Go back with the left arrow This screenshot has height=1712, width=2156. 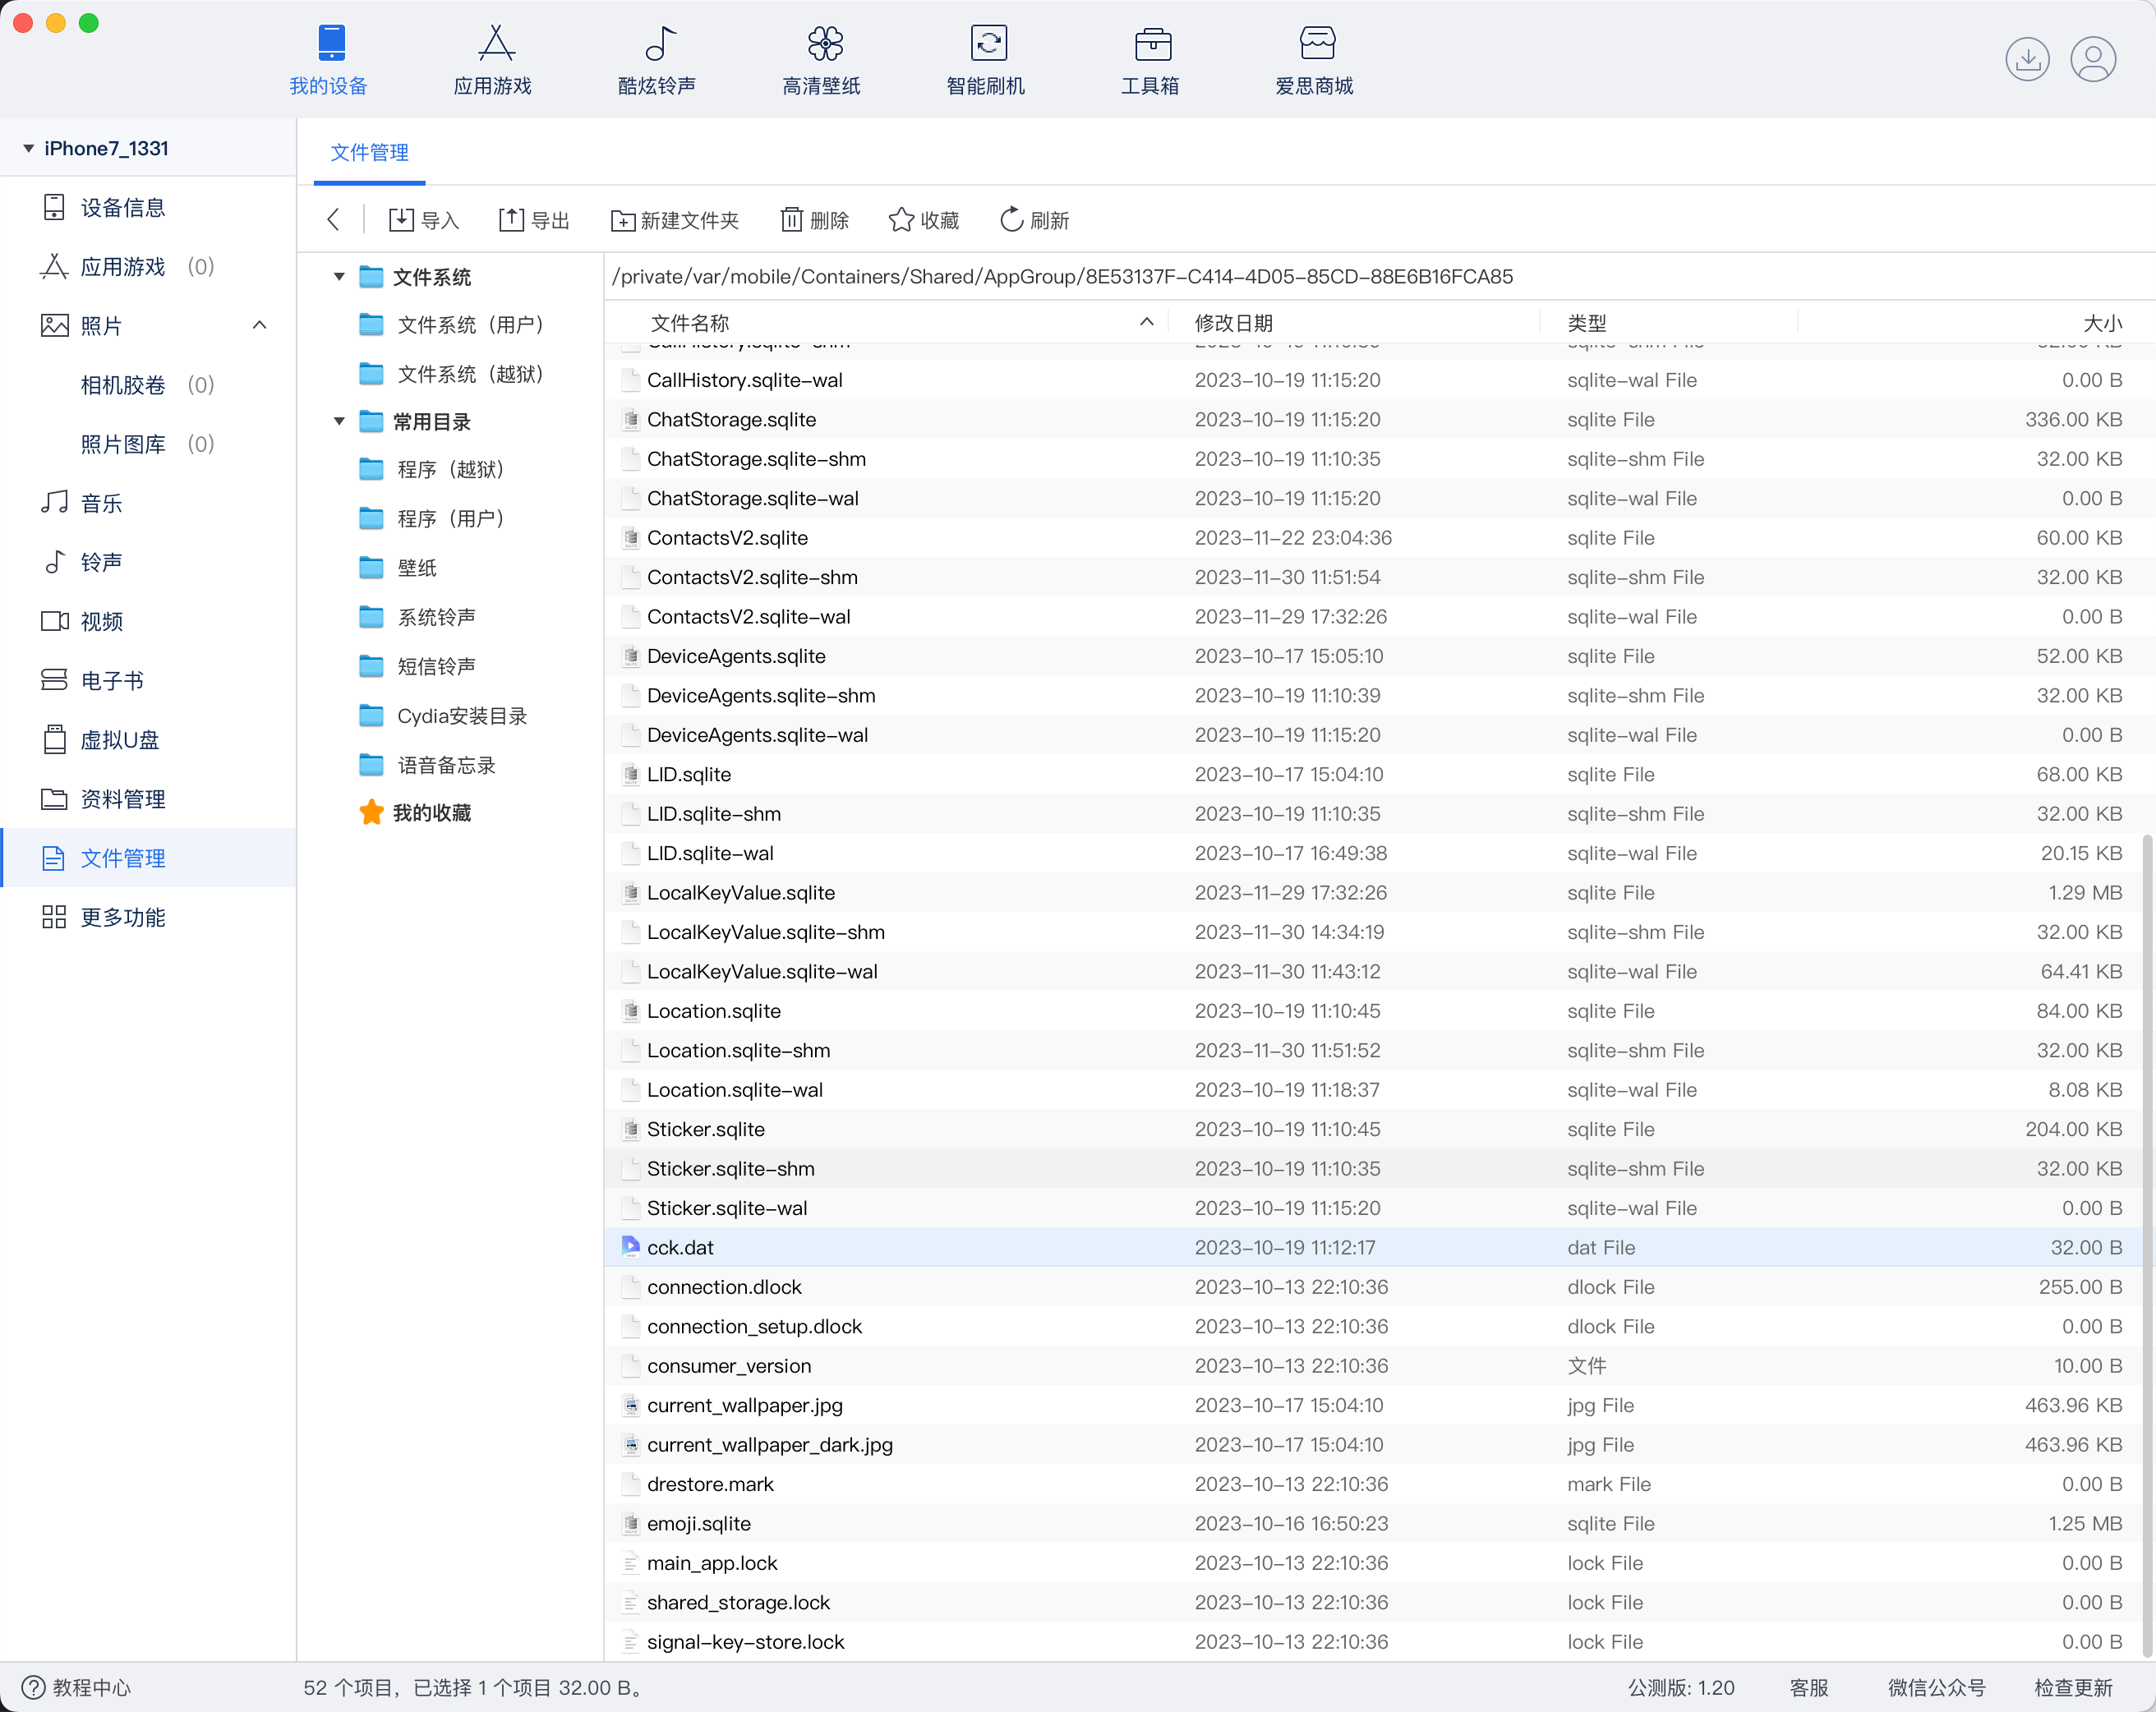click(x=334, y=220)
